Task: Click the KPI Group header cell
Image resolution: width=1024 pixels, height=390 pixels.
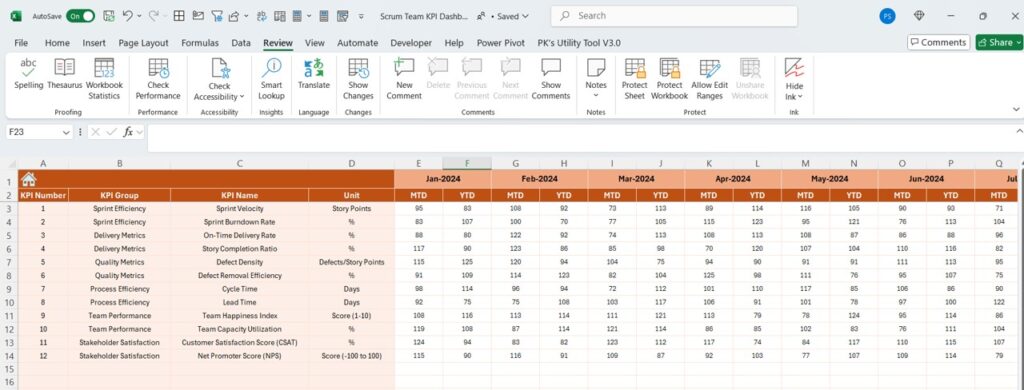Action: pyautogui.click(x=120, y=195)
